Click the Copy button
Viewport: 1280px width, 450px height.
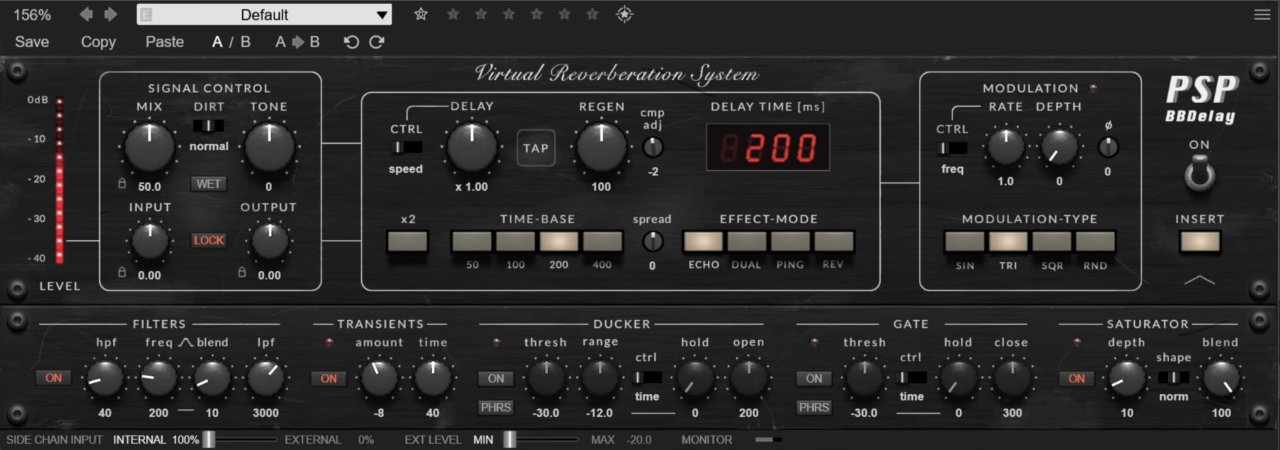pyautogui.click(x=98, y=42)
